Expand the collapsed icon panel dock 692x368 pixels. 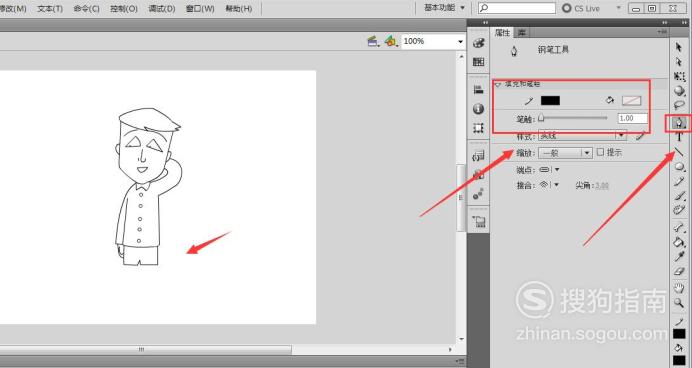click(485, 22)
